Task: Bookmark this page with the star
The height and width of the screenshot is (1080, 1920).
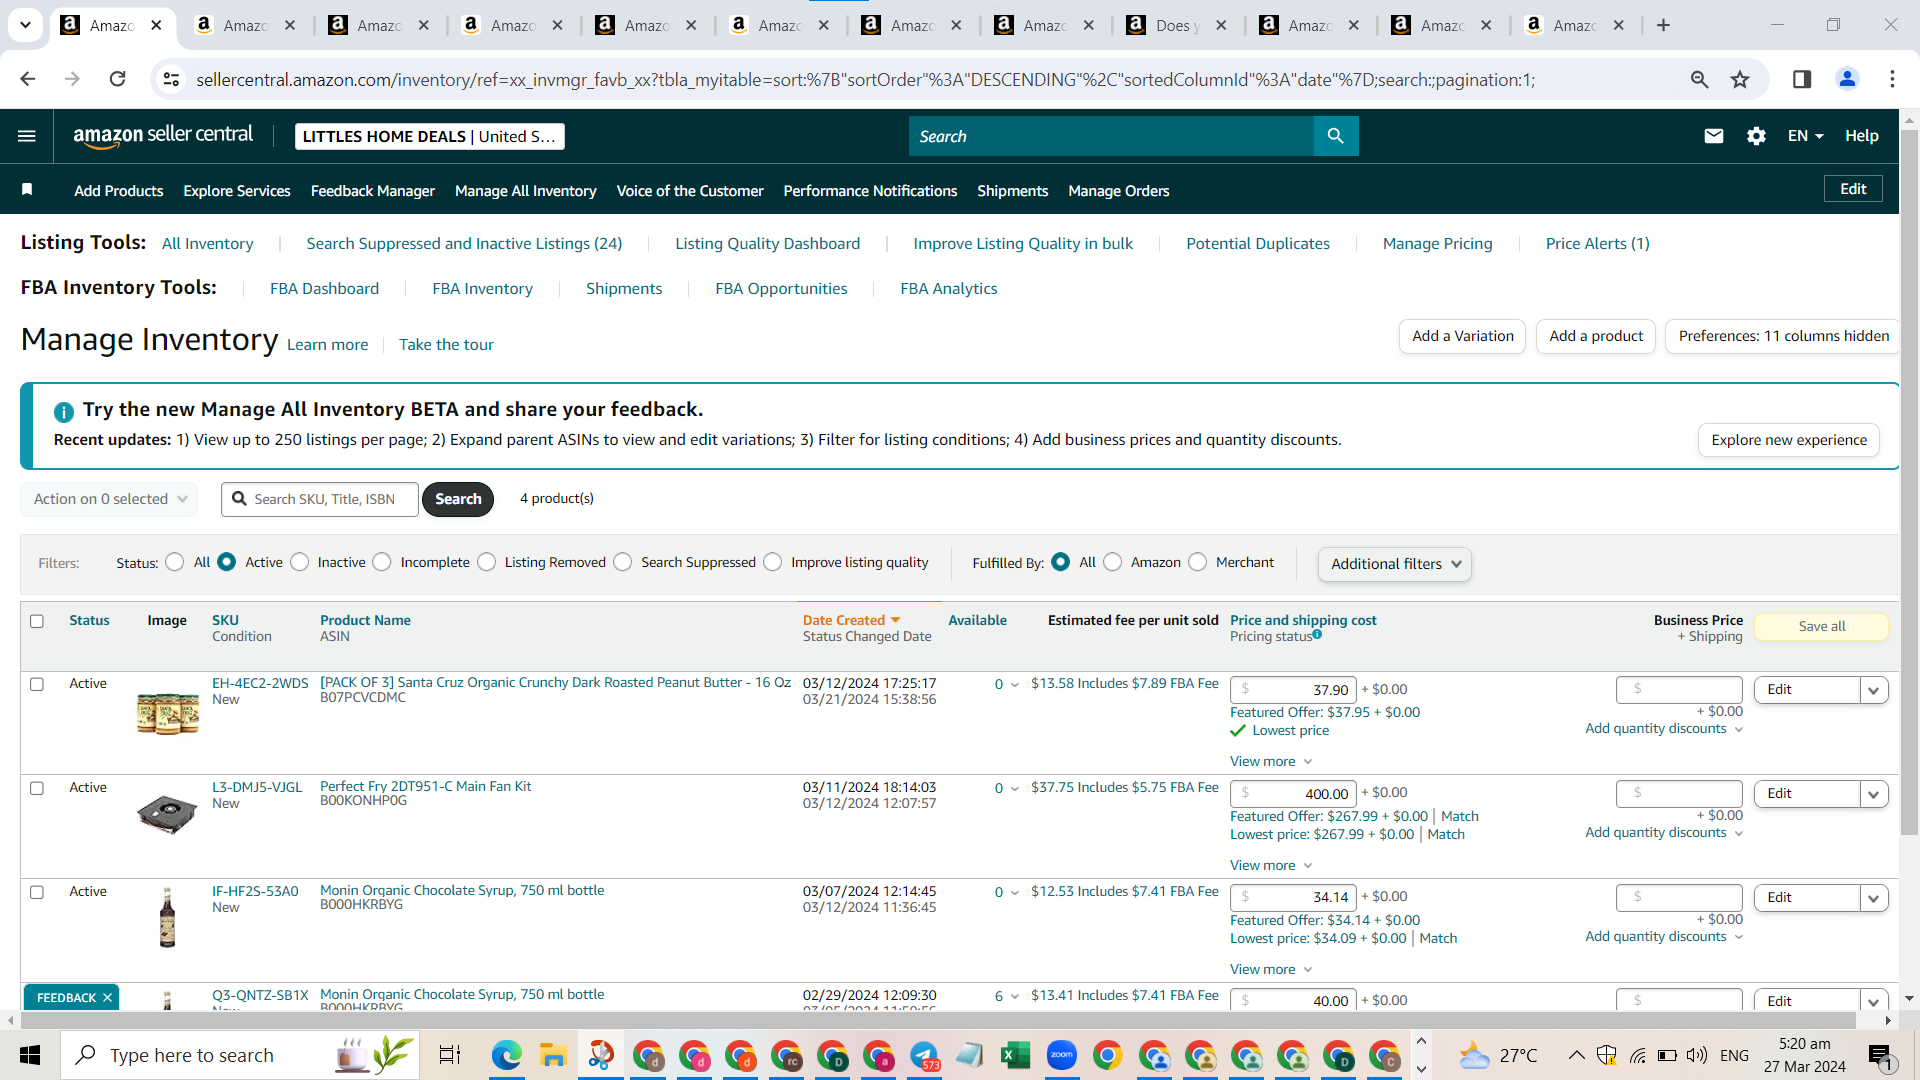Action: coord(1740,79)
